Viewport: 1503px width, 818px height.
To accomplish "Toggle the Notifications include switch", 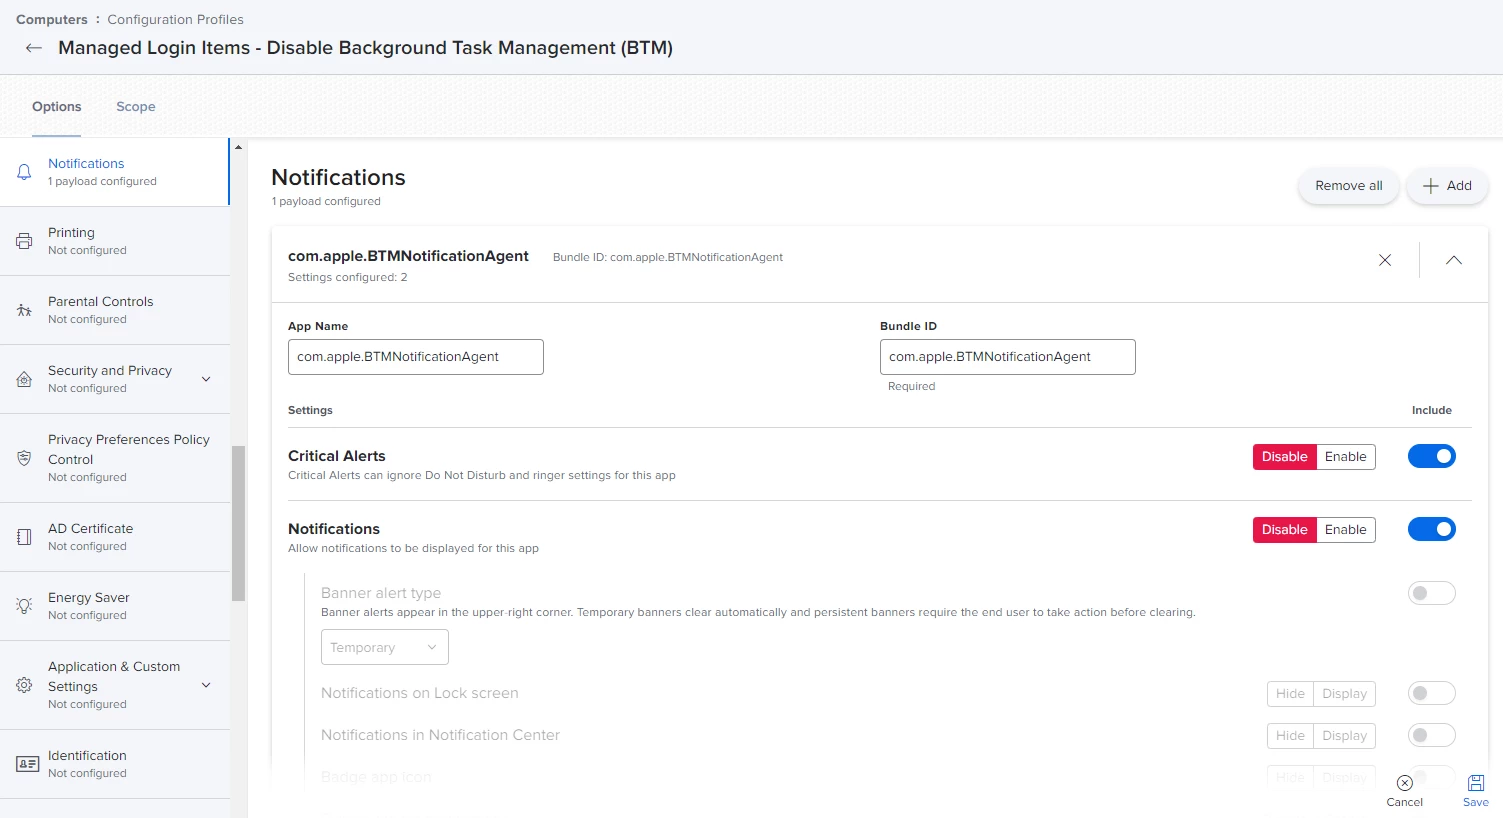I will [x=1432, y=529].
